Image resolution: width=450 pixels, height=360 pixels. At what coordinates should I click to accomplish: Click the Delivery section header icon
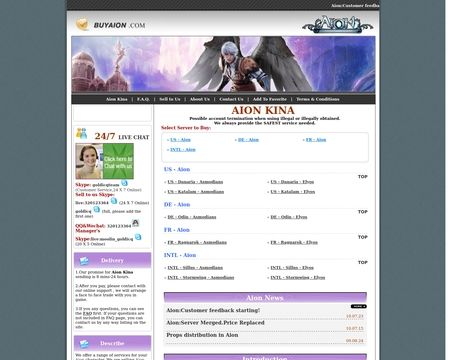[84, 261]
